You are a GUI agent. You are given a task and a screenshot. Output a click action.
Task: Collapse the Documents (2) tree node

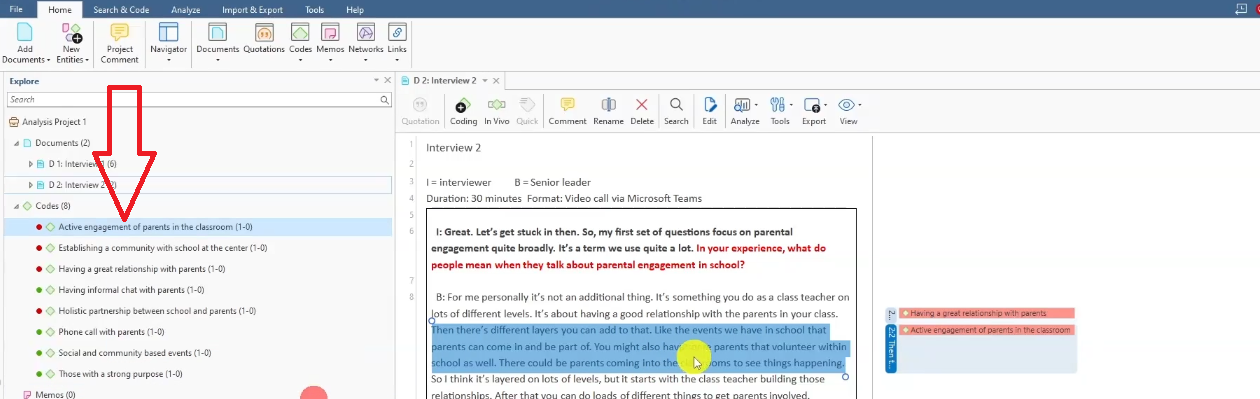coord(16,143)
